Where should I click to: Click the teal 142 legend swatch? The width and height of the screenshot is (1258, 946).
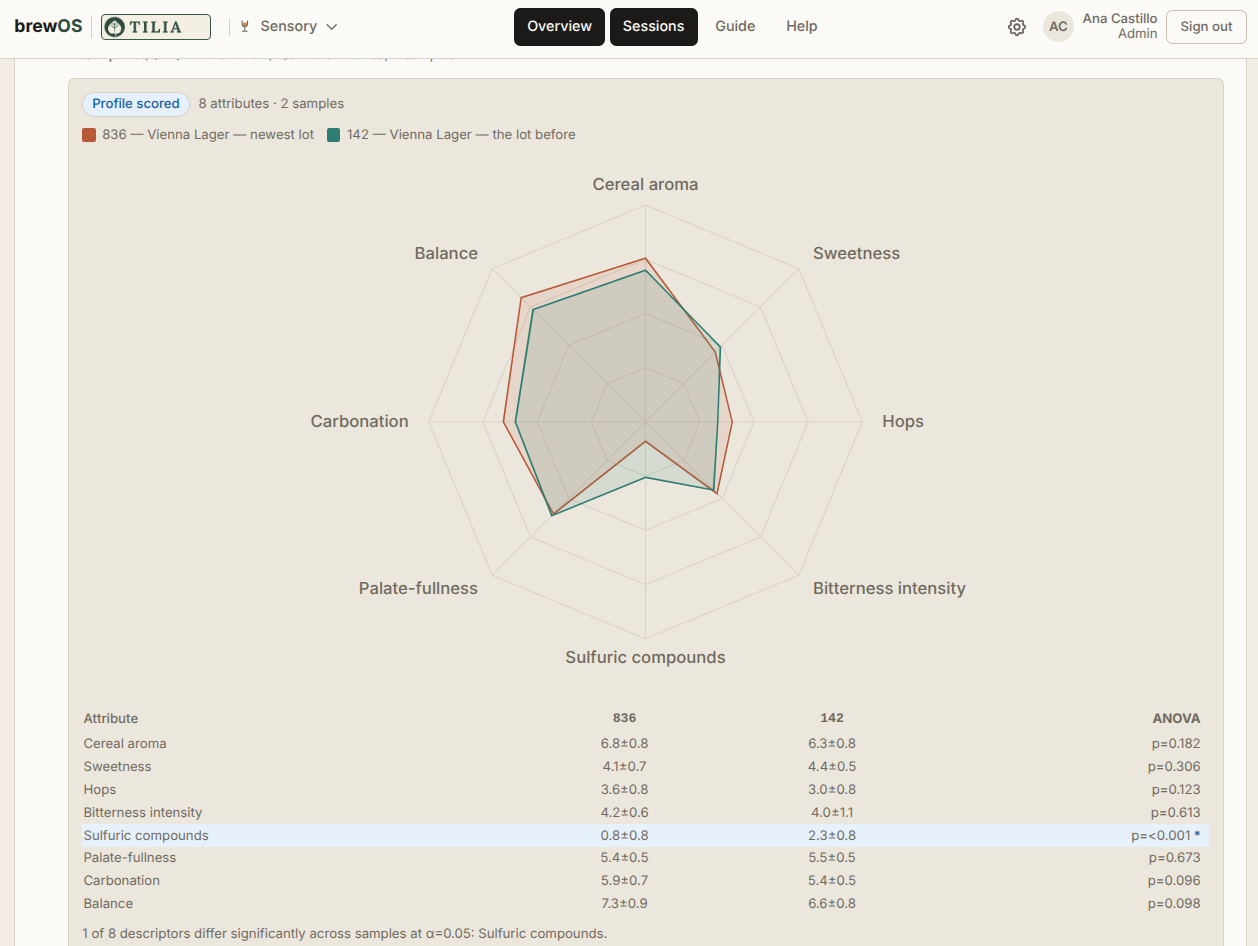[x=334, y=135]
